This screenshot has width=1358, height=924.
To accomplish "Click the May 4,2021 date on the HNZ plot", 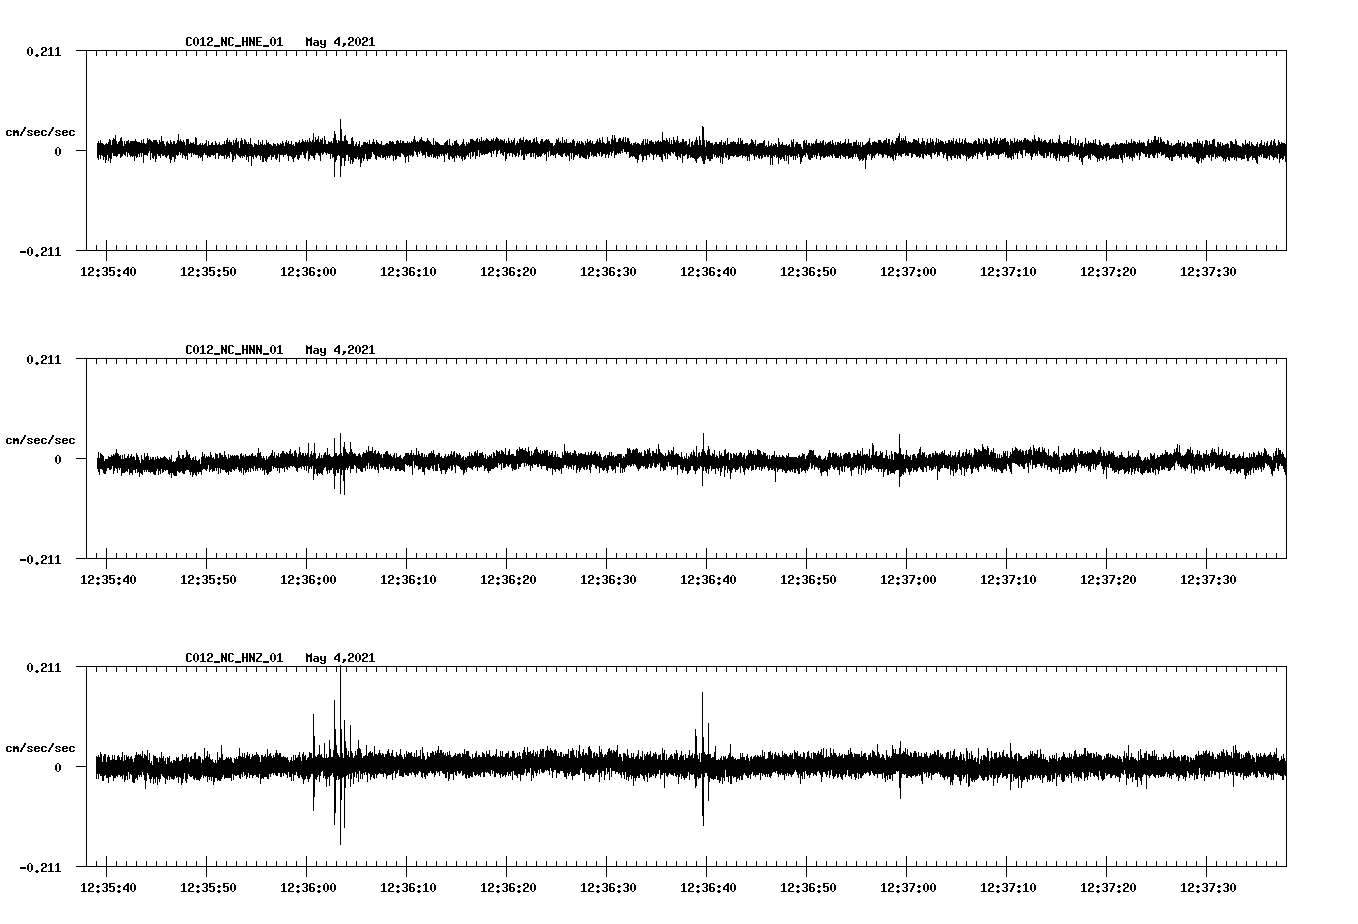I will coord(340,657).
